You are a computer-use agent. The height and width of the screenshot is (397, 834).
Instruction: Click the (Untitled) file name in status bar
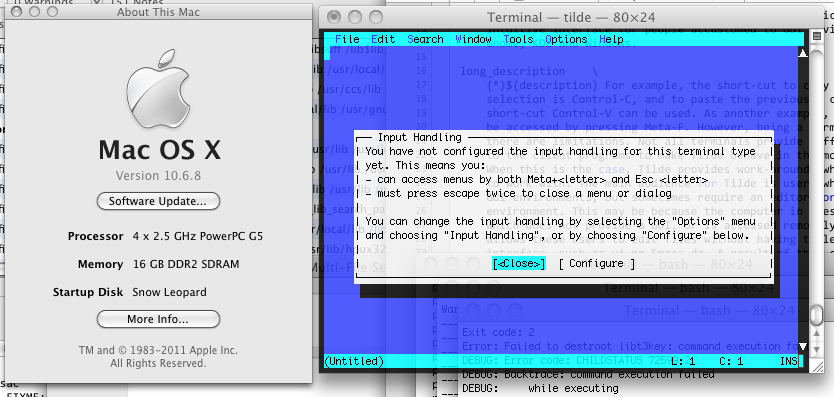pyautogui.click(x=354, y=361)
